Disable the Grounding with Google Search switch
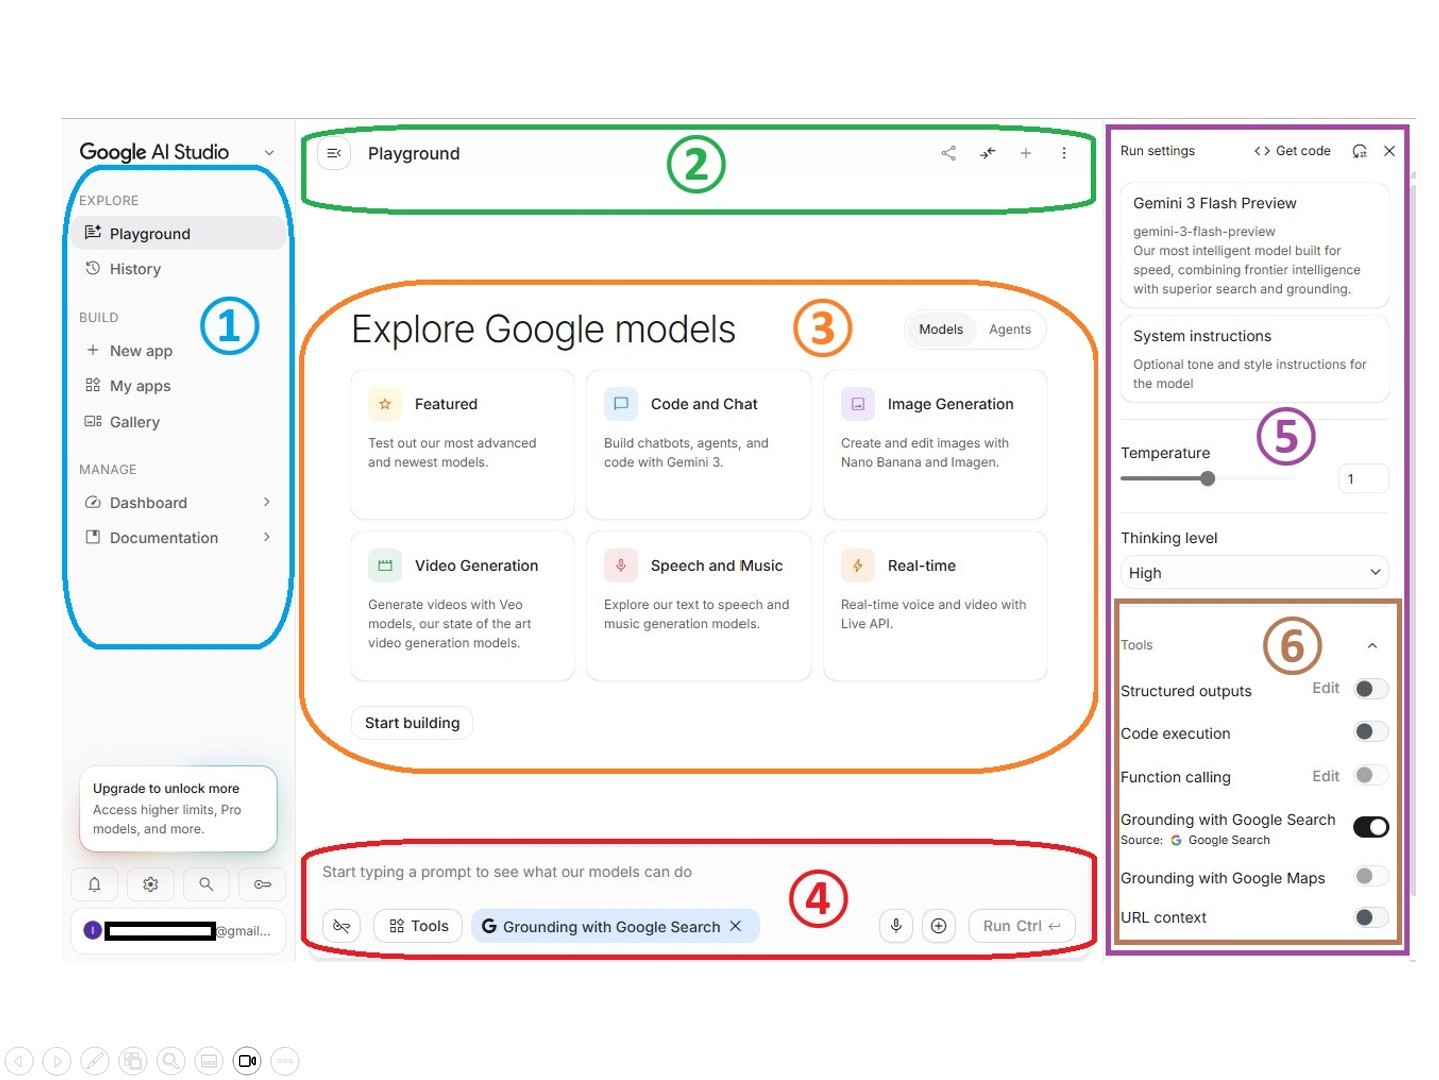Viewport: 1439px width, 1080px height. [1371, 826]
